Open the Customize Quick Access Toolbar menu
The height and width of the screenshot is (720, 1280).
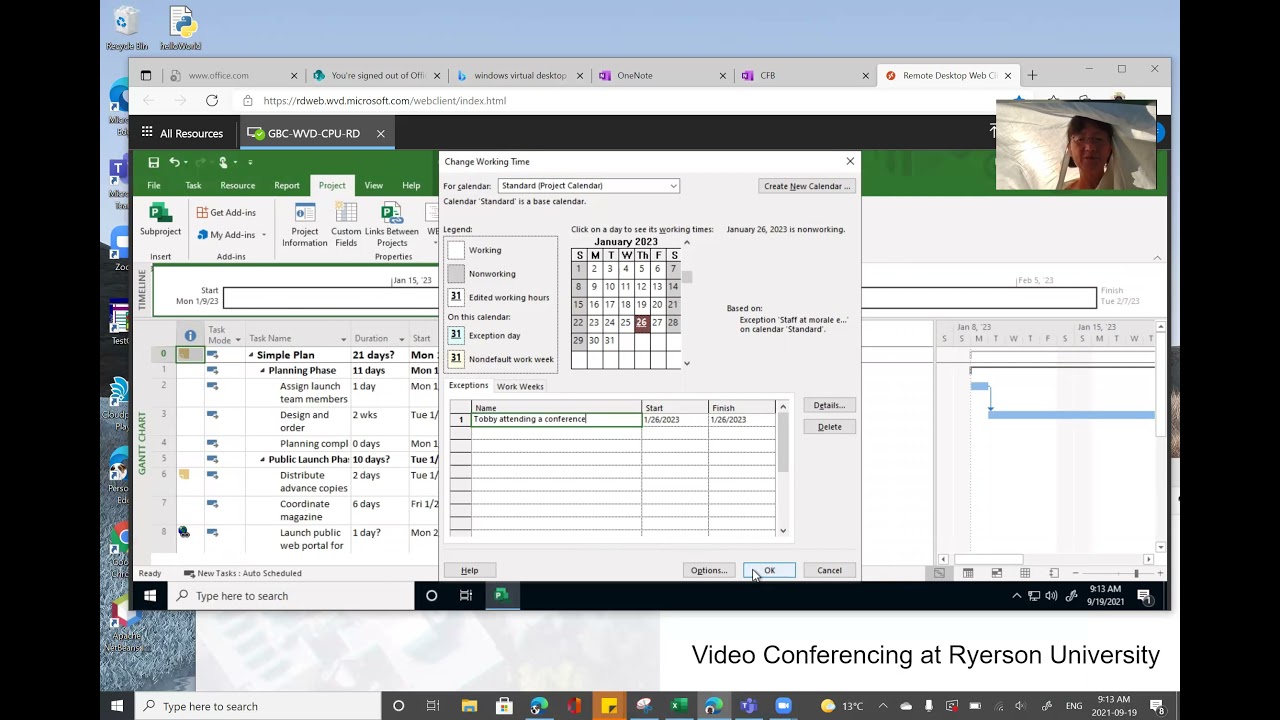click(250, 162)
